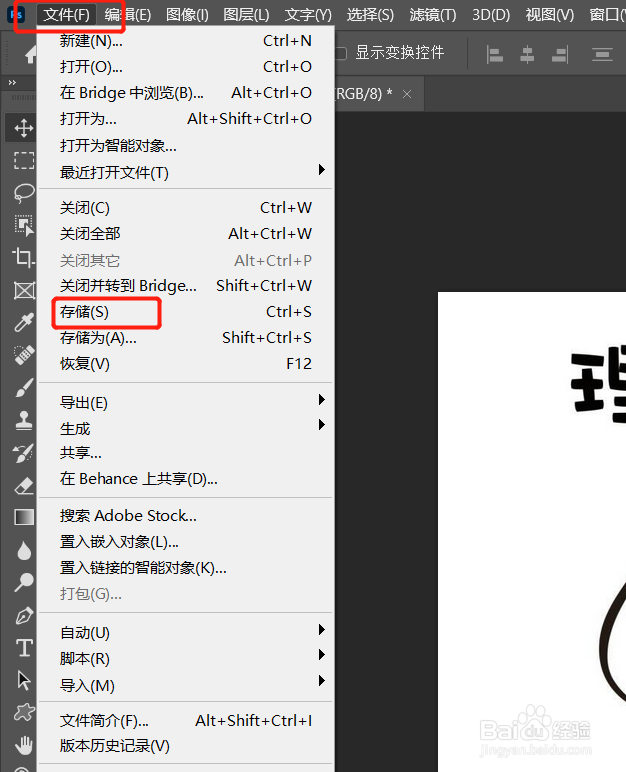This screenshot has height=772, width=626.
Task: Open the 视图(V) menu
Action: coord(550,15)
